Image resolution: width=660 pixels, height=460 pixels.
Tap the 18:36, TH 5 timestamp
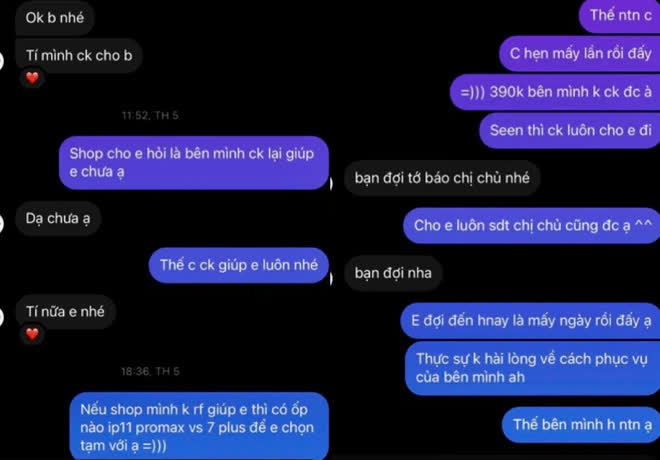[150, 371]
